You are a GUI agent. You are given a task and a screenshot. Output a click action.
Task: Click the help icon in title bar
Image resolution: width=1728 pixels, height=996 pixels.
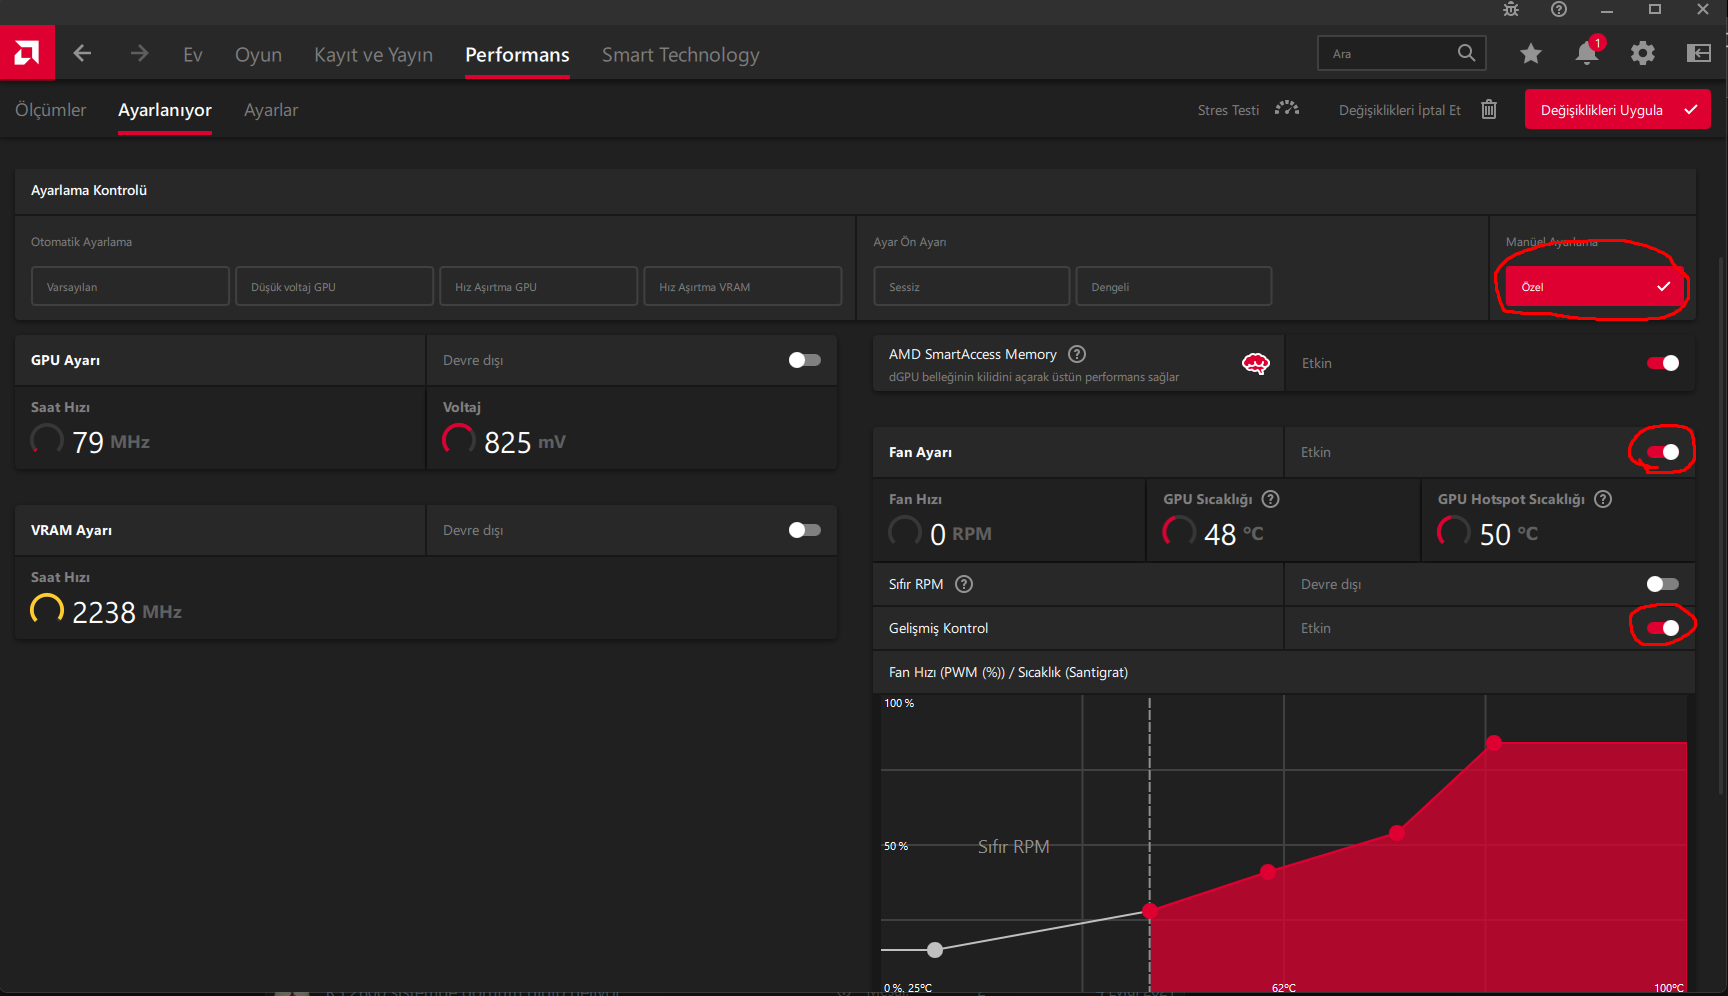(1559, 10)
